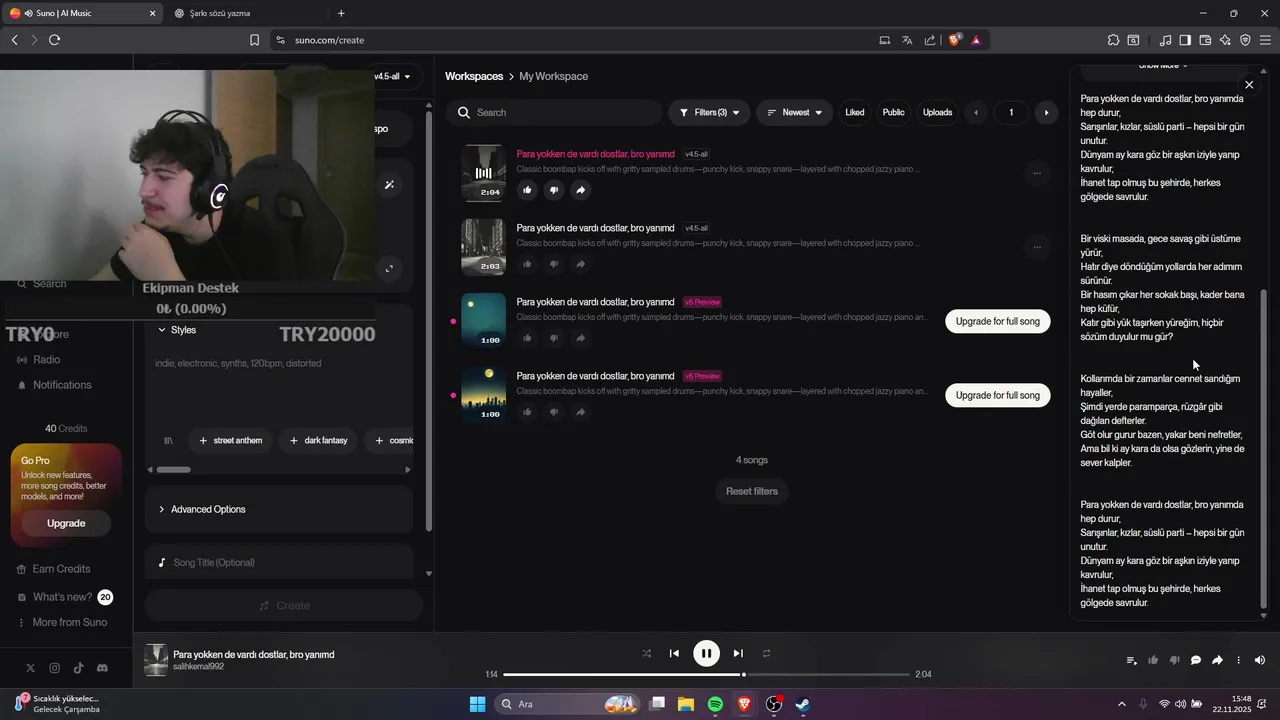This screenshot has height=720, width=1280.
Task: Collapse the Styles section
Action: pyautogui.click(x=177, y=330)
